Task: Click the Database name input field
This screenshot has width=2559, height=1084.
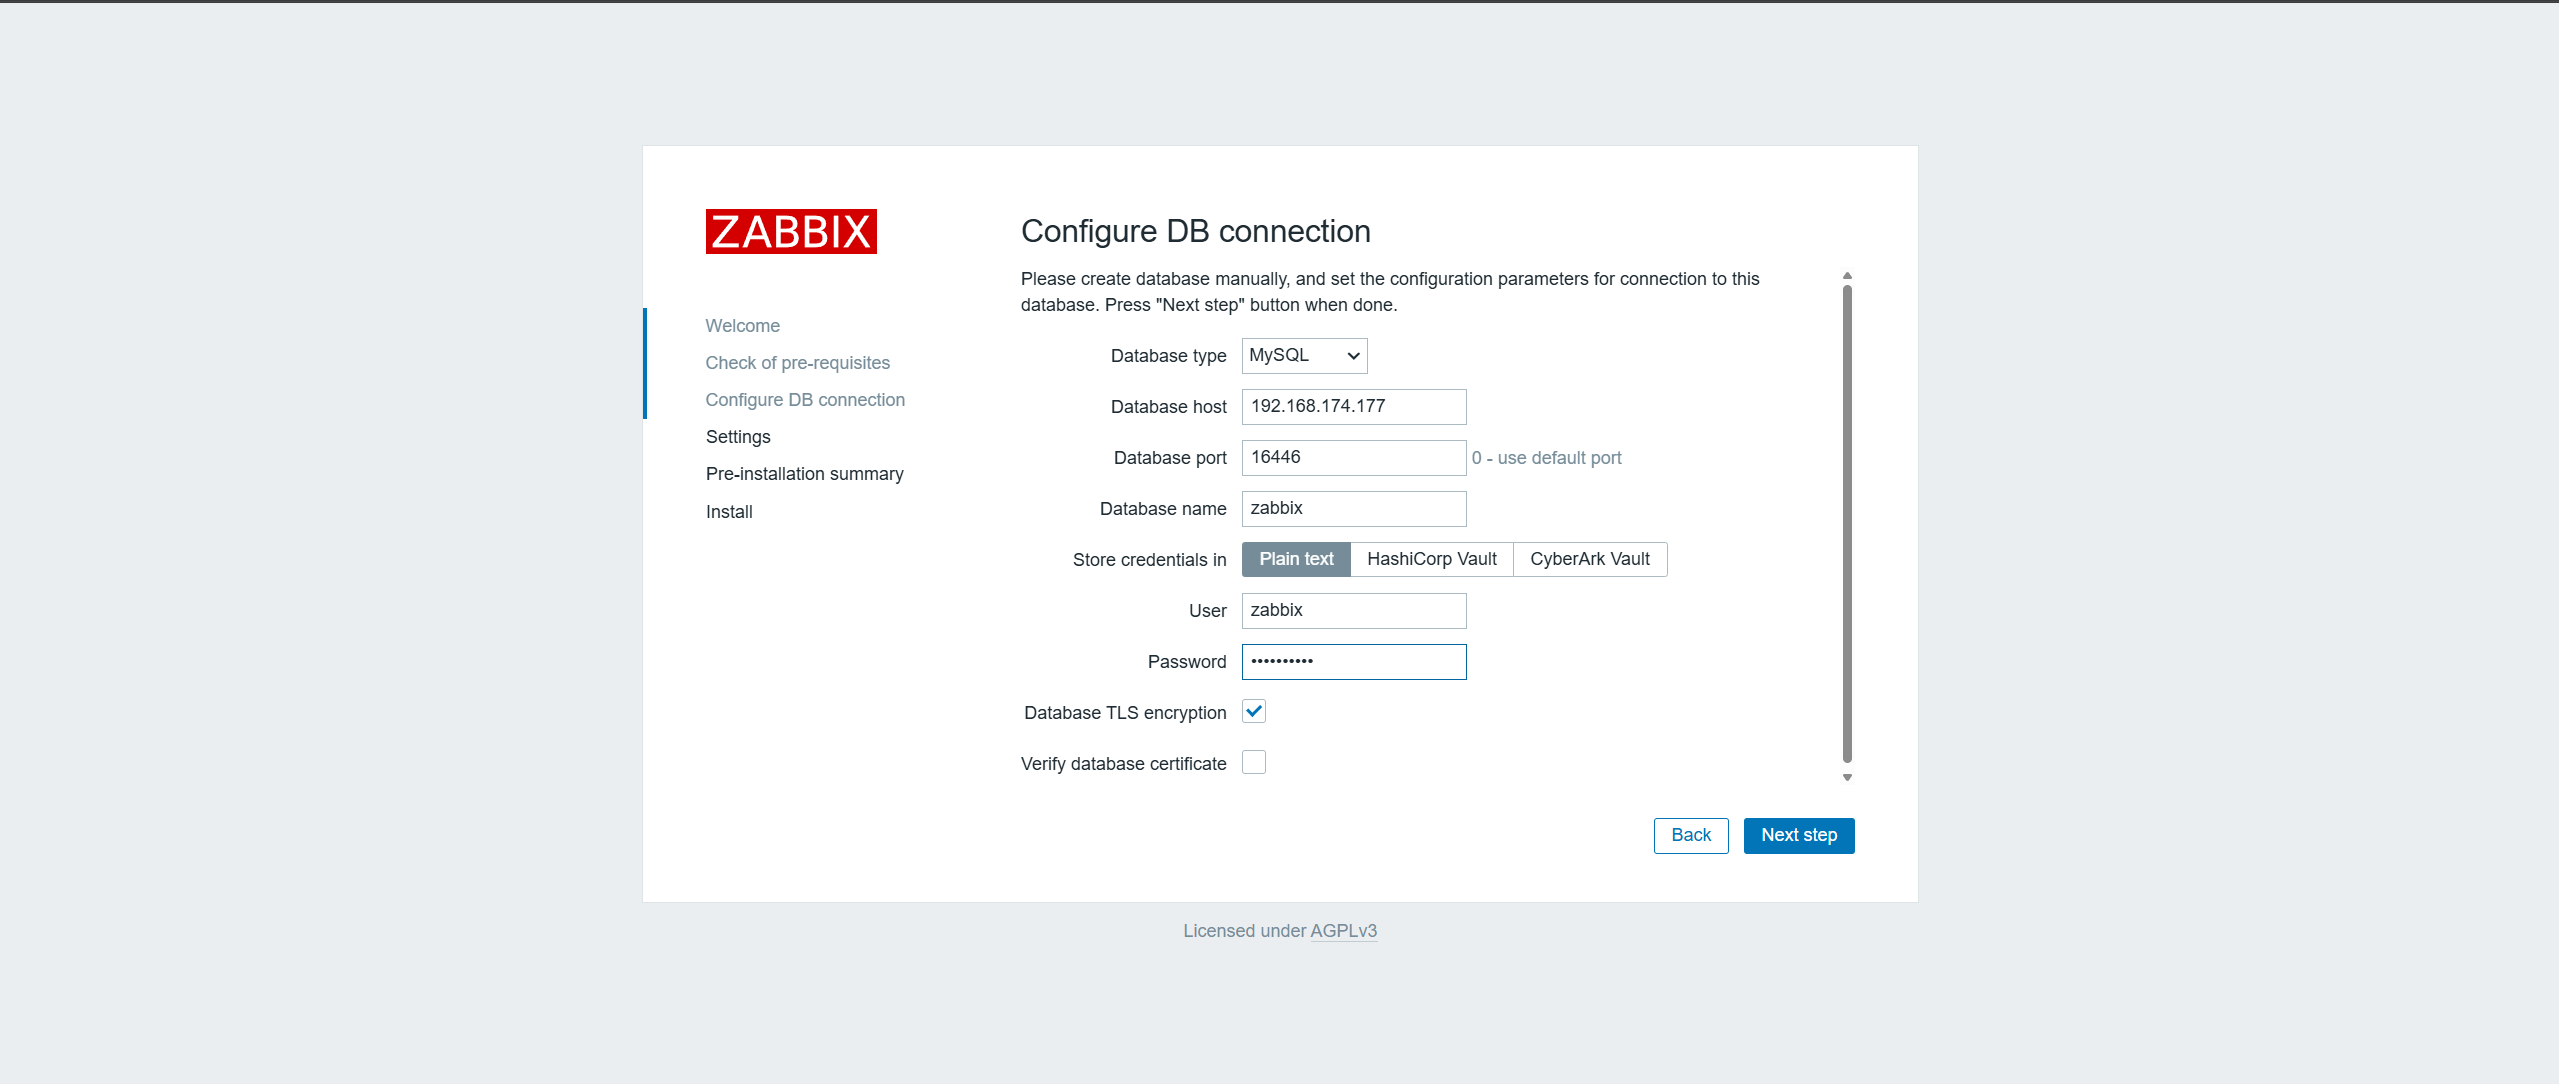Action: pos(1354,509)
